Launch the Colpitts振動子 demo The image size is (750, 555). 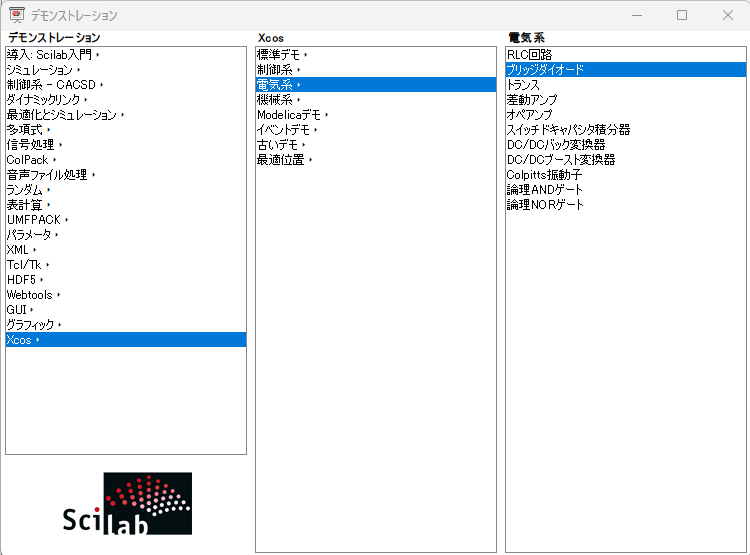click(x=626, y=175)
